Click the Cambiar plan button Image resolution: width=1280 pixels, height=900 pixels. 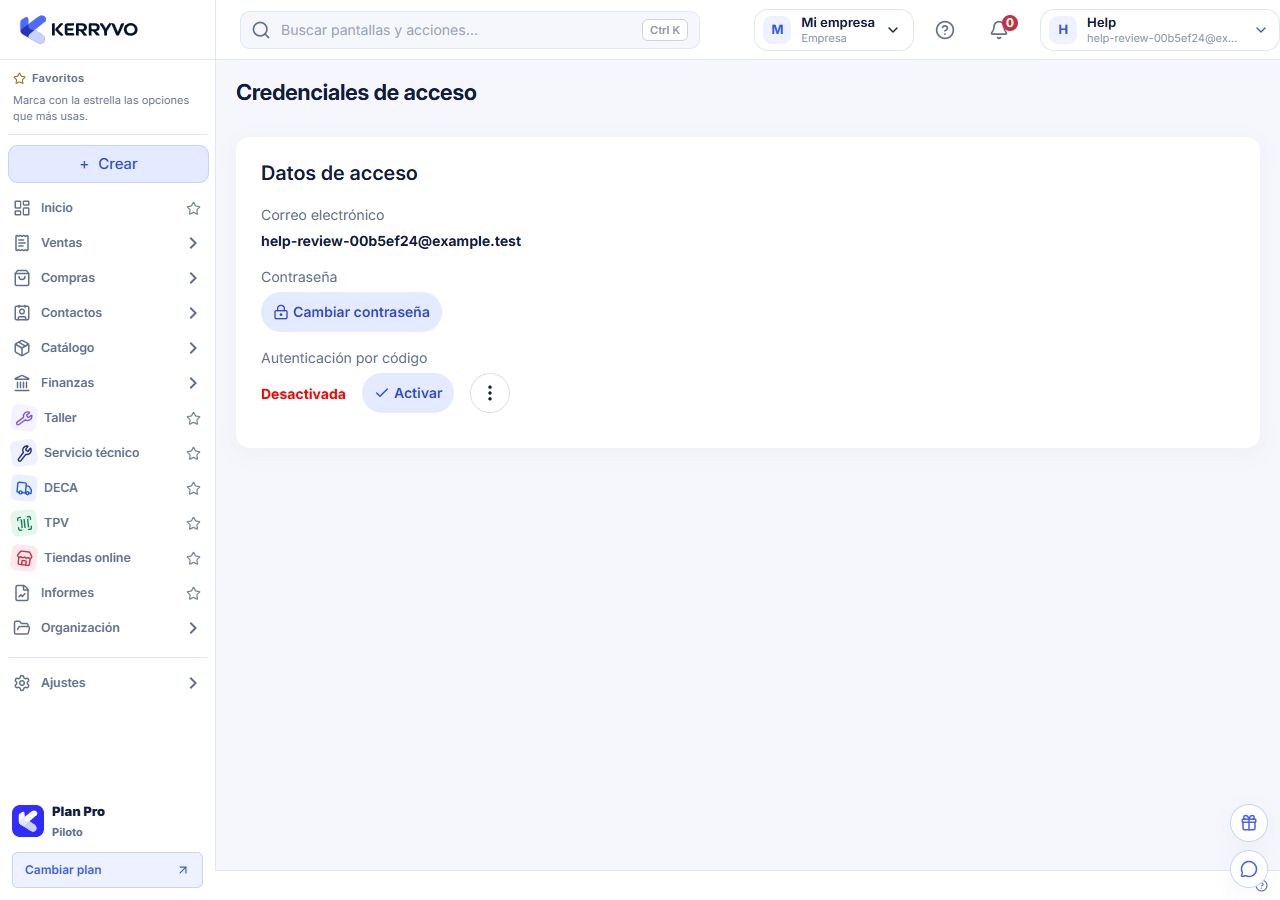point(107,870)
